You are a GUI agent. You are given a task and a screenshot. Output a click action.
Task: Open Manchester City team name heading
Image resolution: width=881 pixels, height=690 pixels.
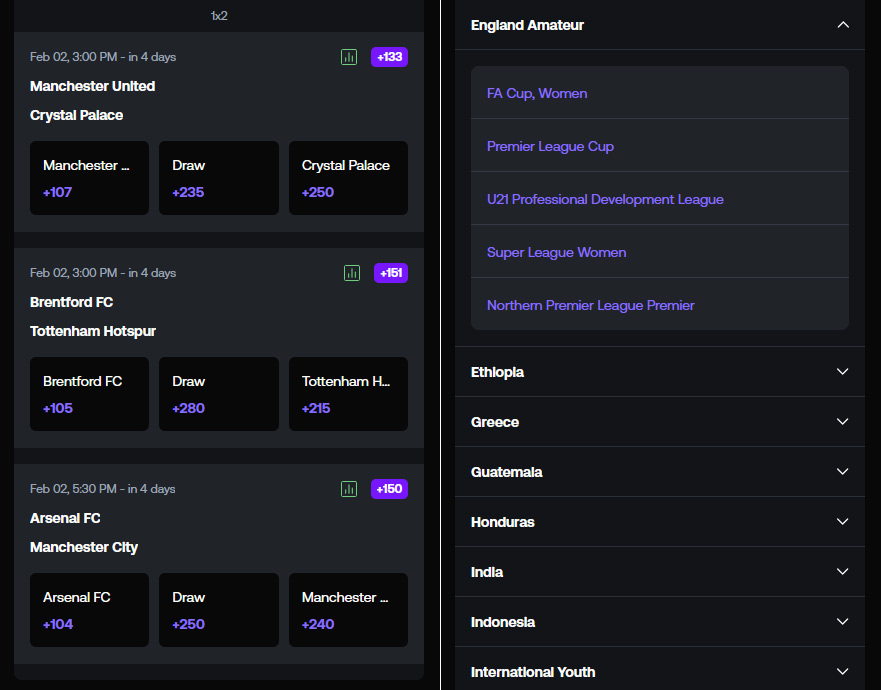coord(84,547)
